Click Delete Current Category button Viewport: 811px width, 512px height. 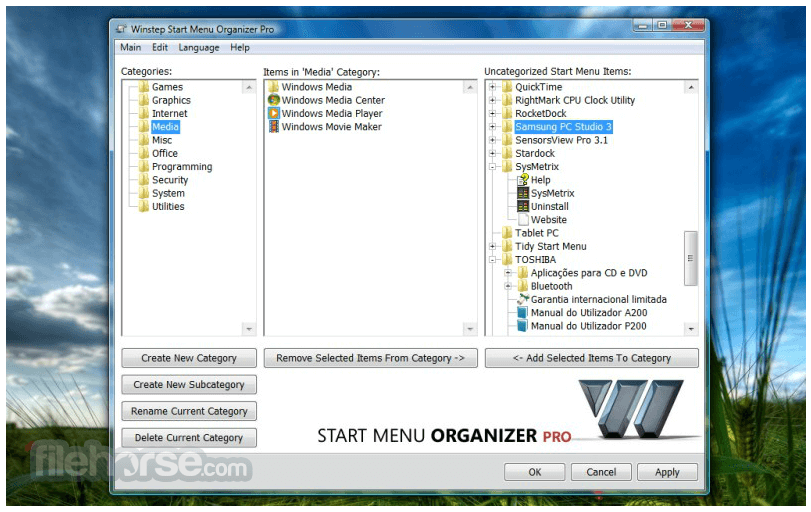tap(189, 438)
